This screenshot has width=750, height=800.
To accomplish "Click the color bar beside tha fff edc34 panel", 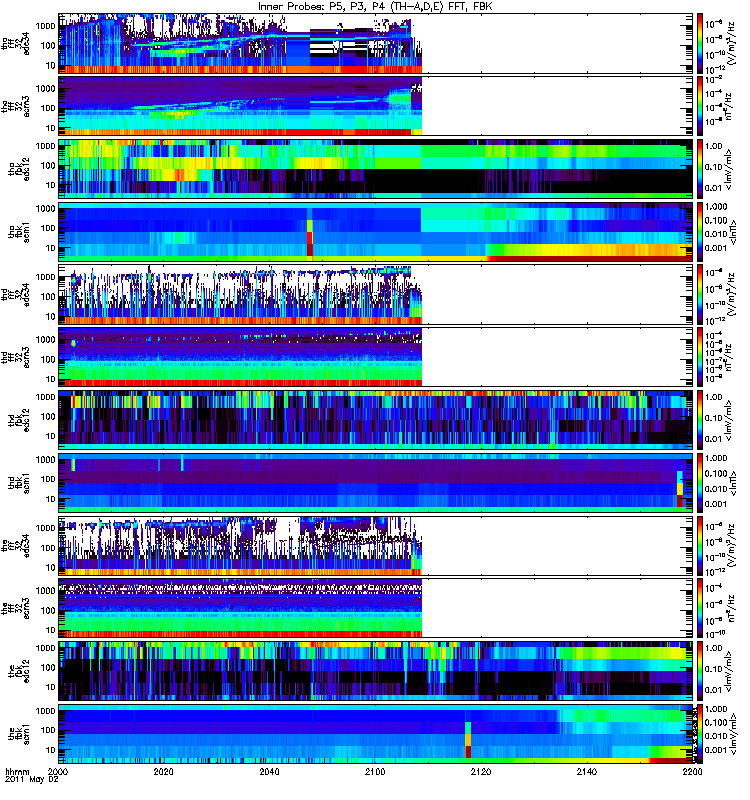I will [x=700, y=43].
